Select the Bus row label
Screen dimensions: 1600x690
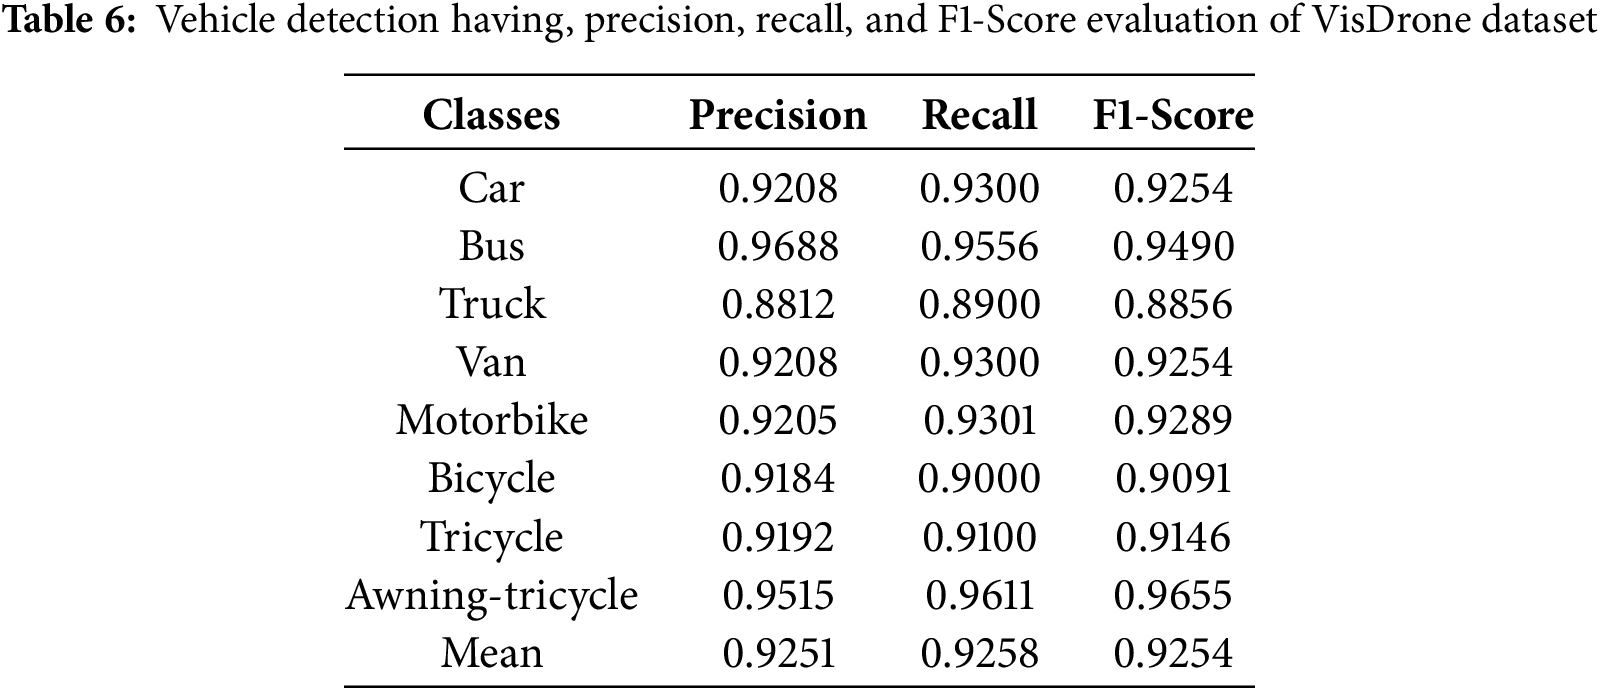pyautogui.click(x=491, y=246)
